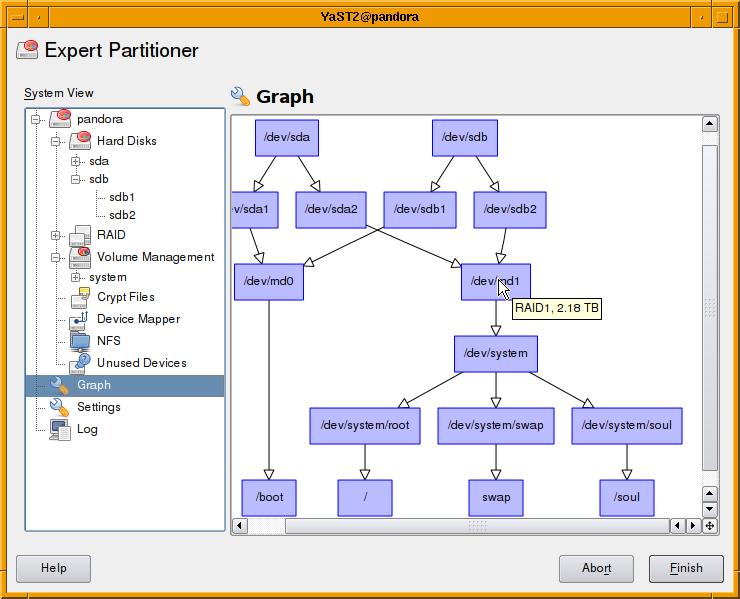The width and height of the screenshot is (740, 599).
Task: Click the /boot mount point node
Action: pyautogui.click(x=269, y=498)
